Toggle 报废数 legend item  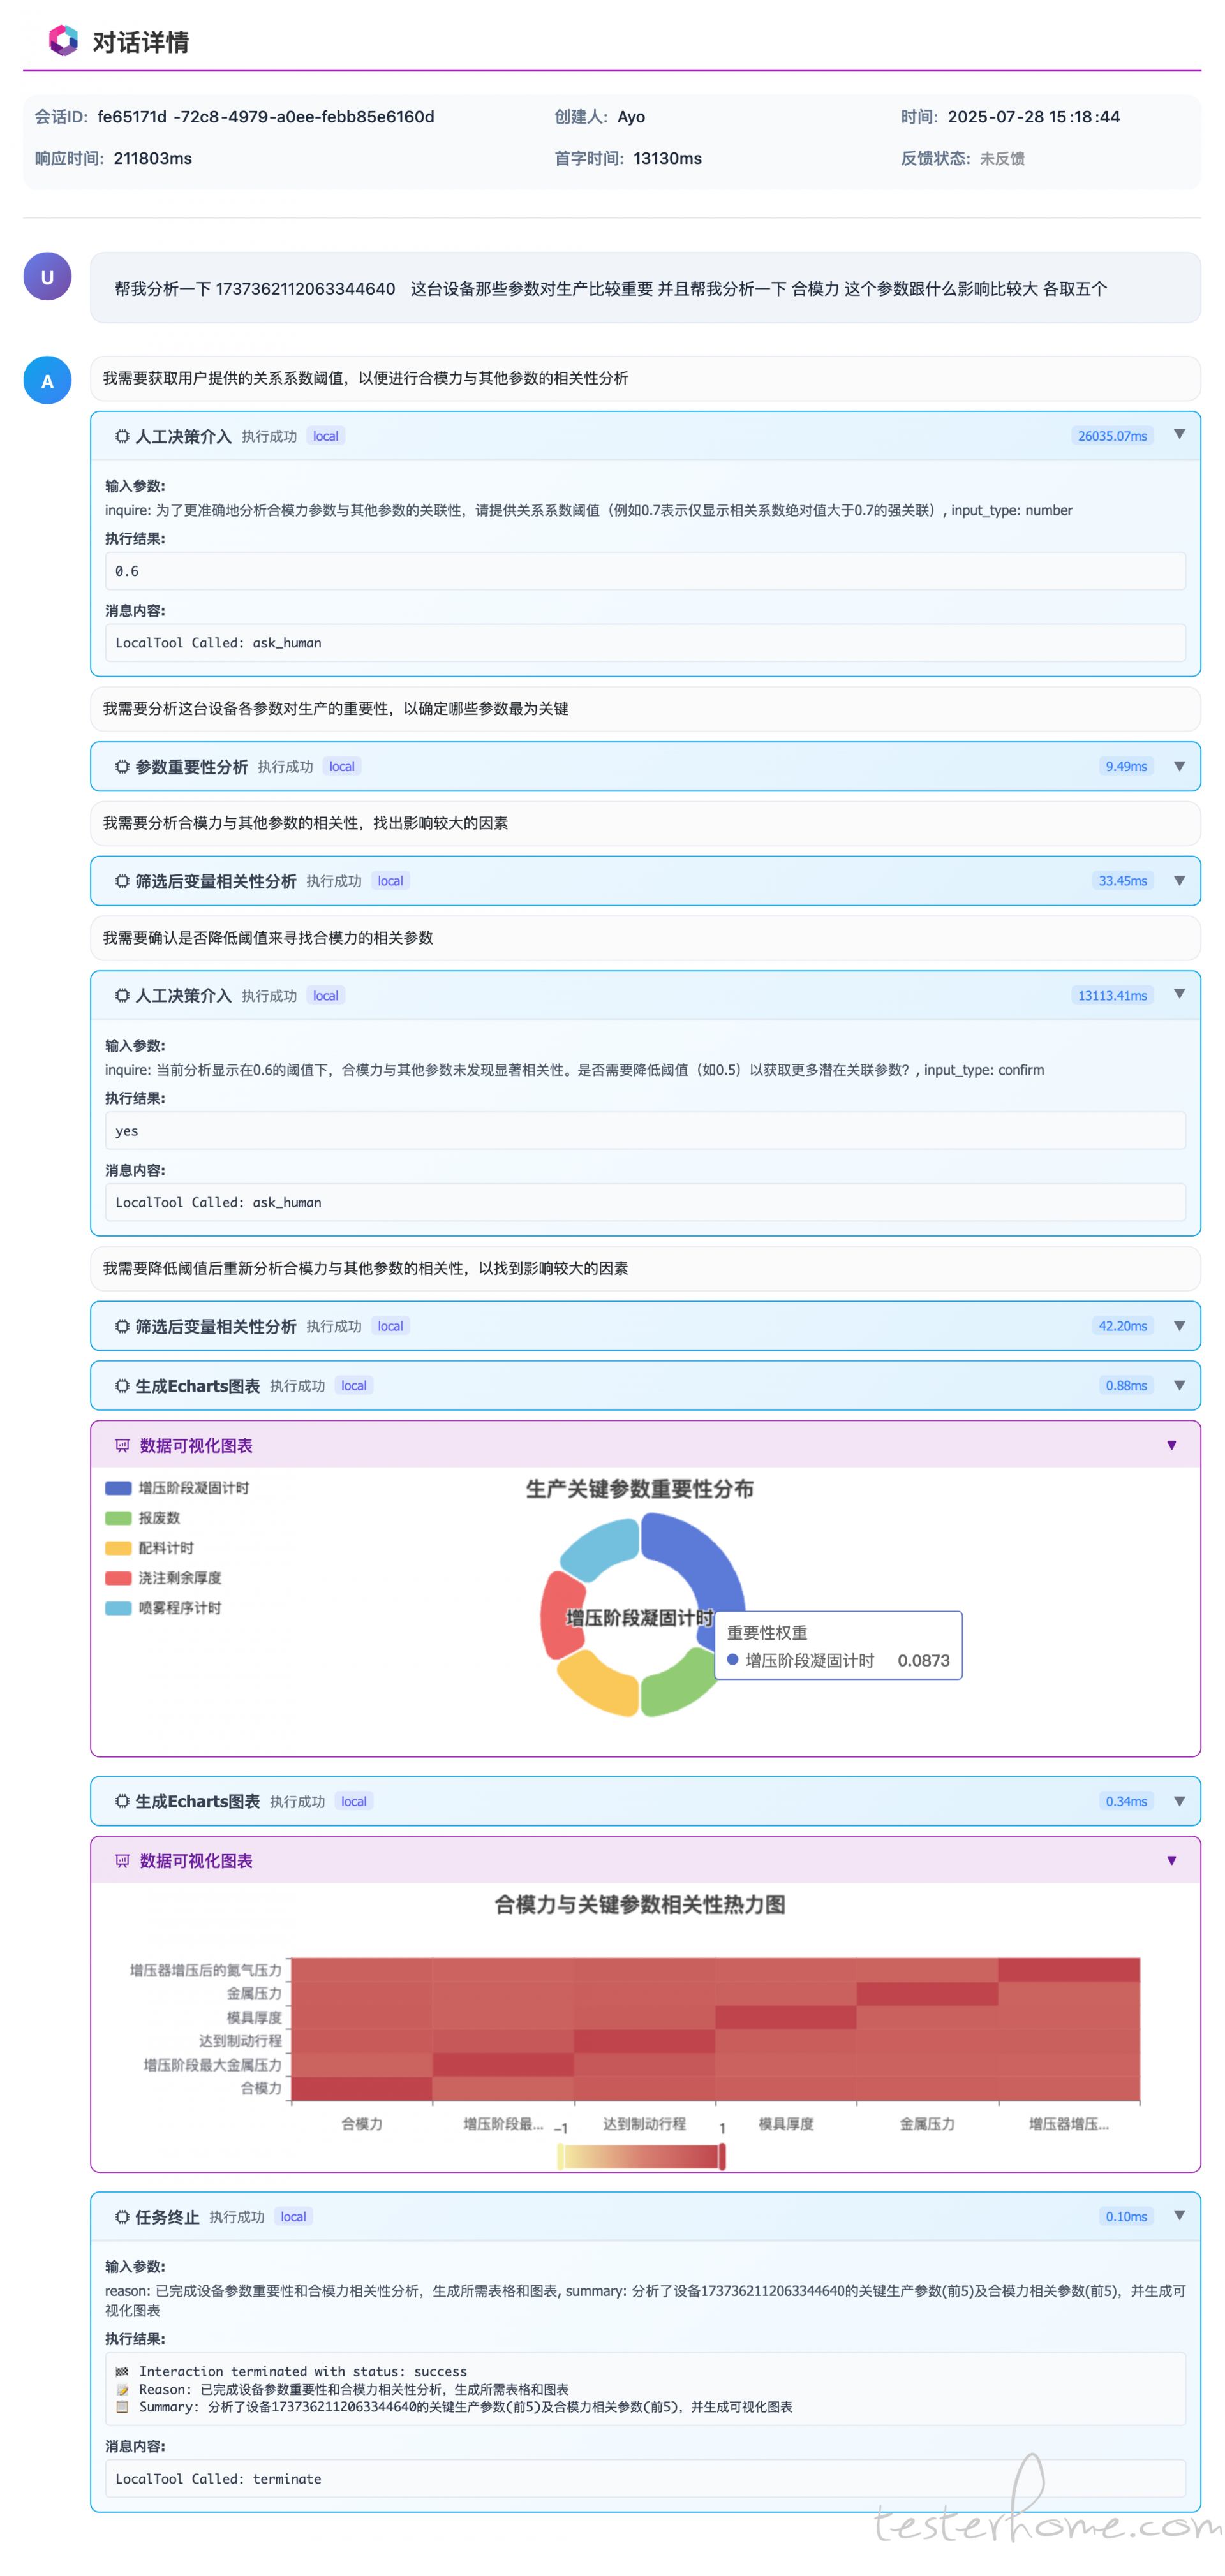pos(143,1518)
